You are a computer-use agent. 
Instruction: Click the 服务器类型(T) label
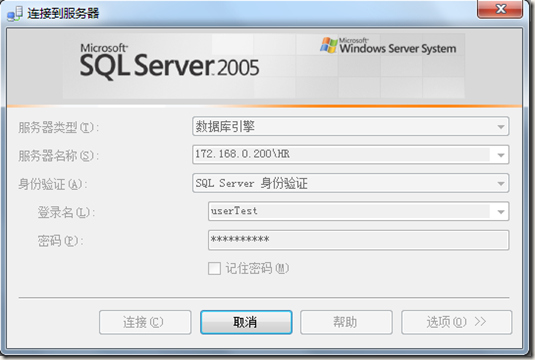pos(59,128)
